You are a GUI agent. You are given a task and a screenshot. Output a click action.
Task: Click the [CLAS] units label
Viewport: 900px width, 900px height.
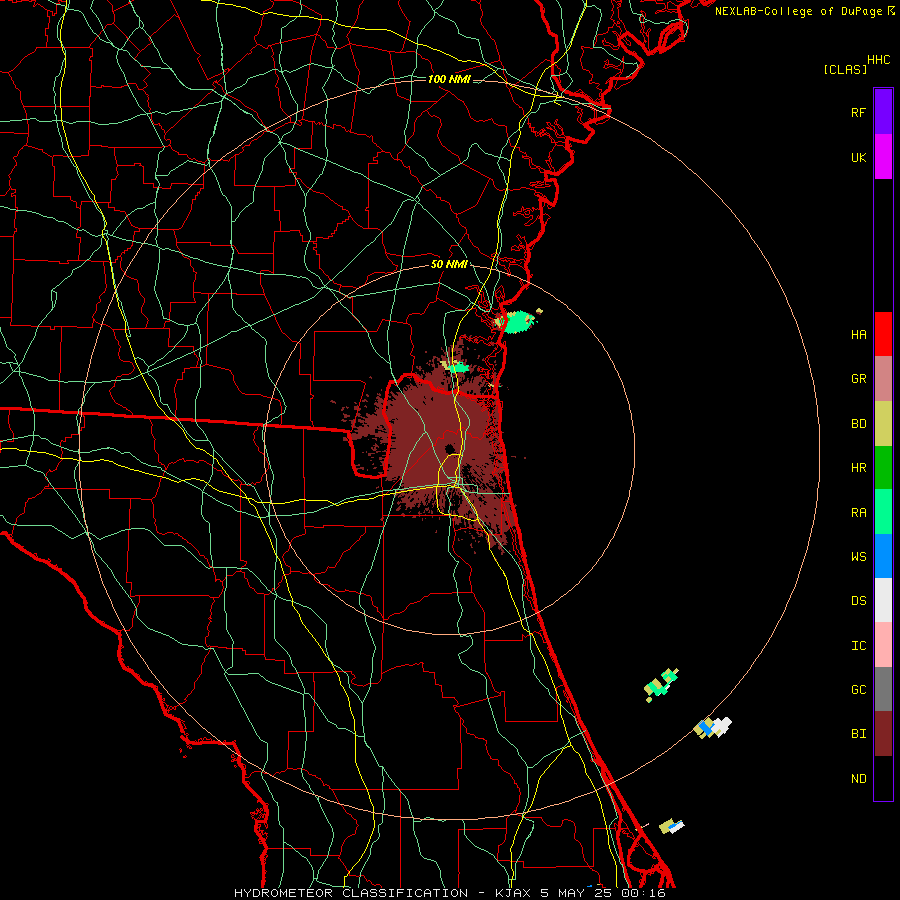click(845, 69)
